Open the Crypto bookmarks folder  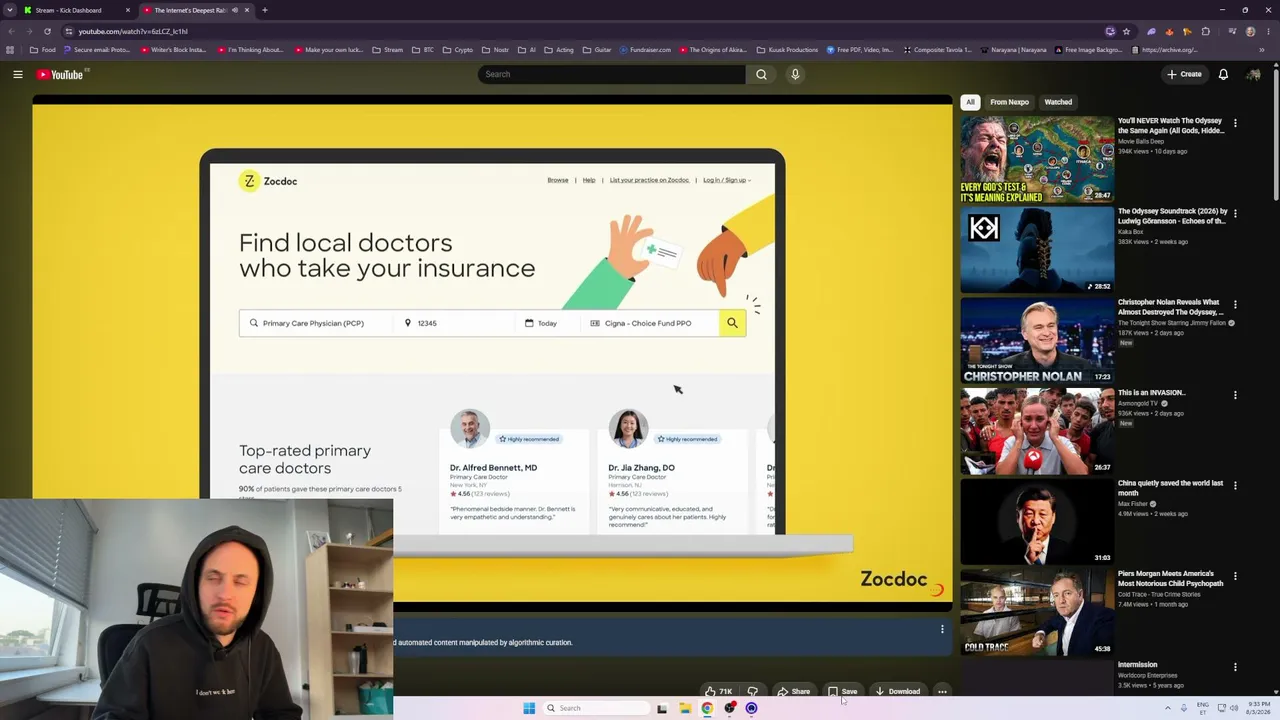tap(457, 50)
